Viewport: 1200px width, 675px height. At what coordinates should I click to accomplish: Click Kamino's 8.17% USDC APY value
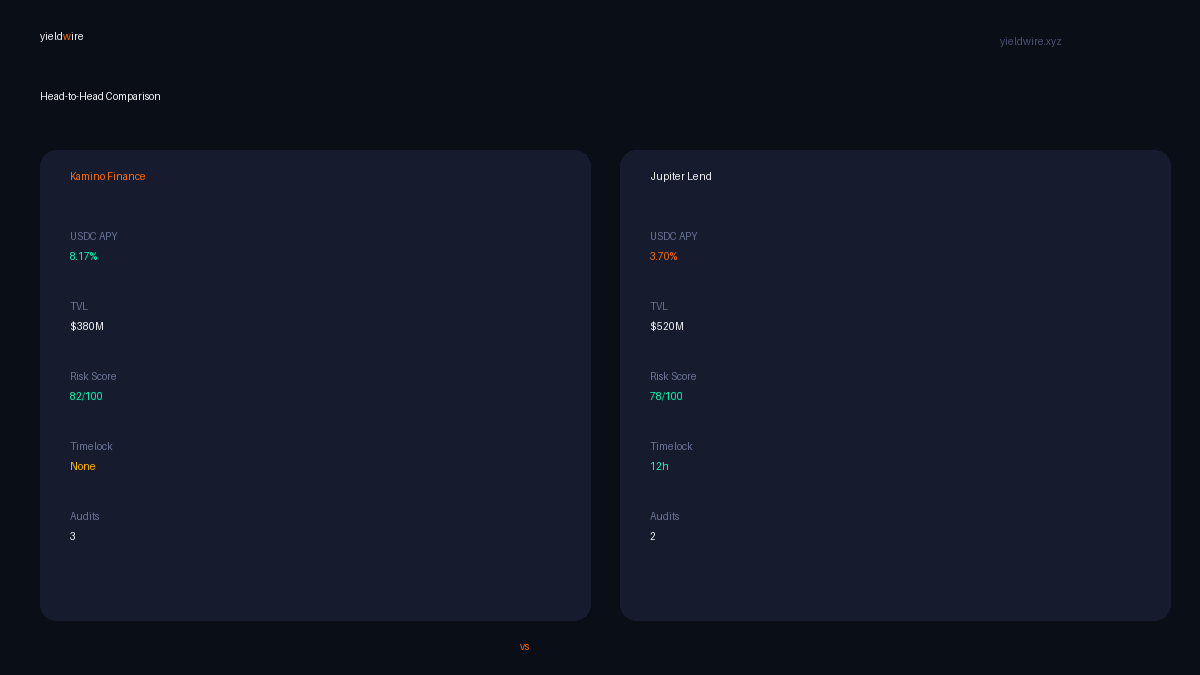click(x=84, y=256)
